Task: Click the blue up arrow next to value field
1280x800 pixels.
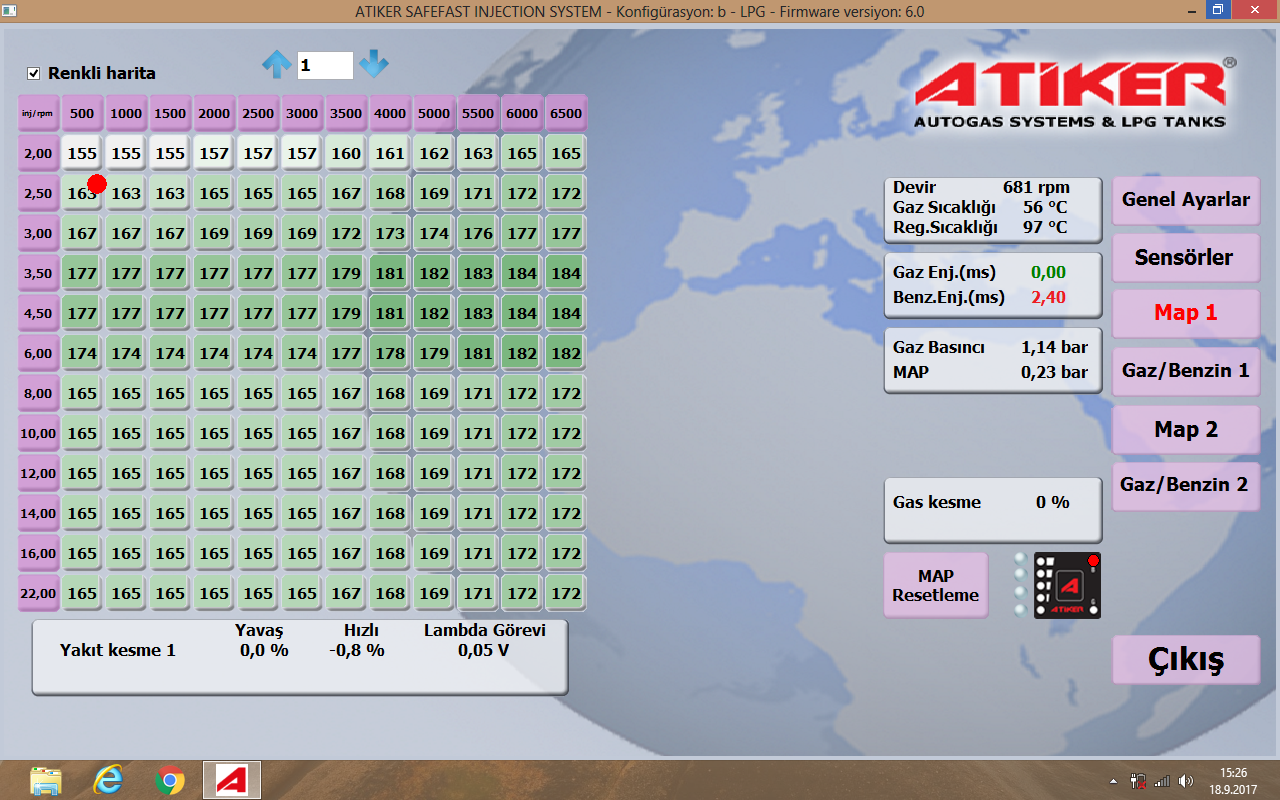Action: (x=276, y=65)
